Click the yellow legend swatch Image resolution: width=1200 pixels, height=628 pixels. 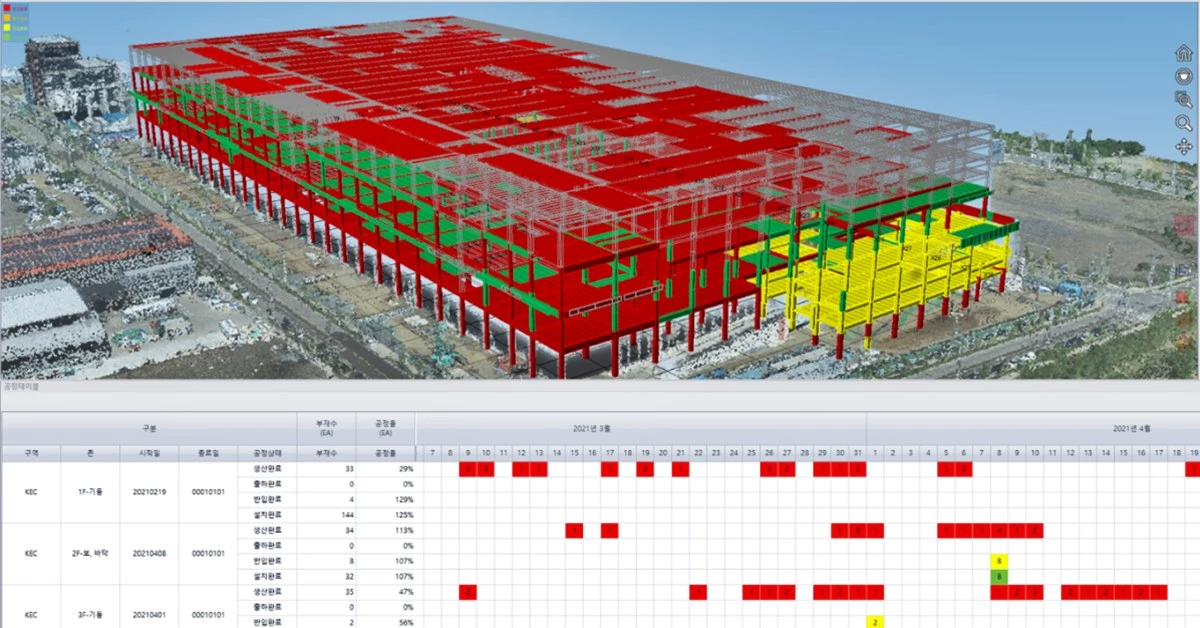(x=7, y=28)
